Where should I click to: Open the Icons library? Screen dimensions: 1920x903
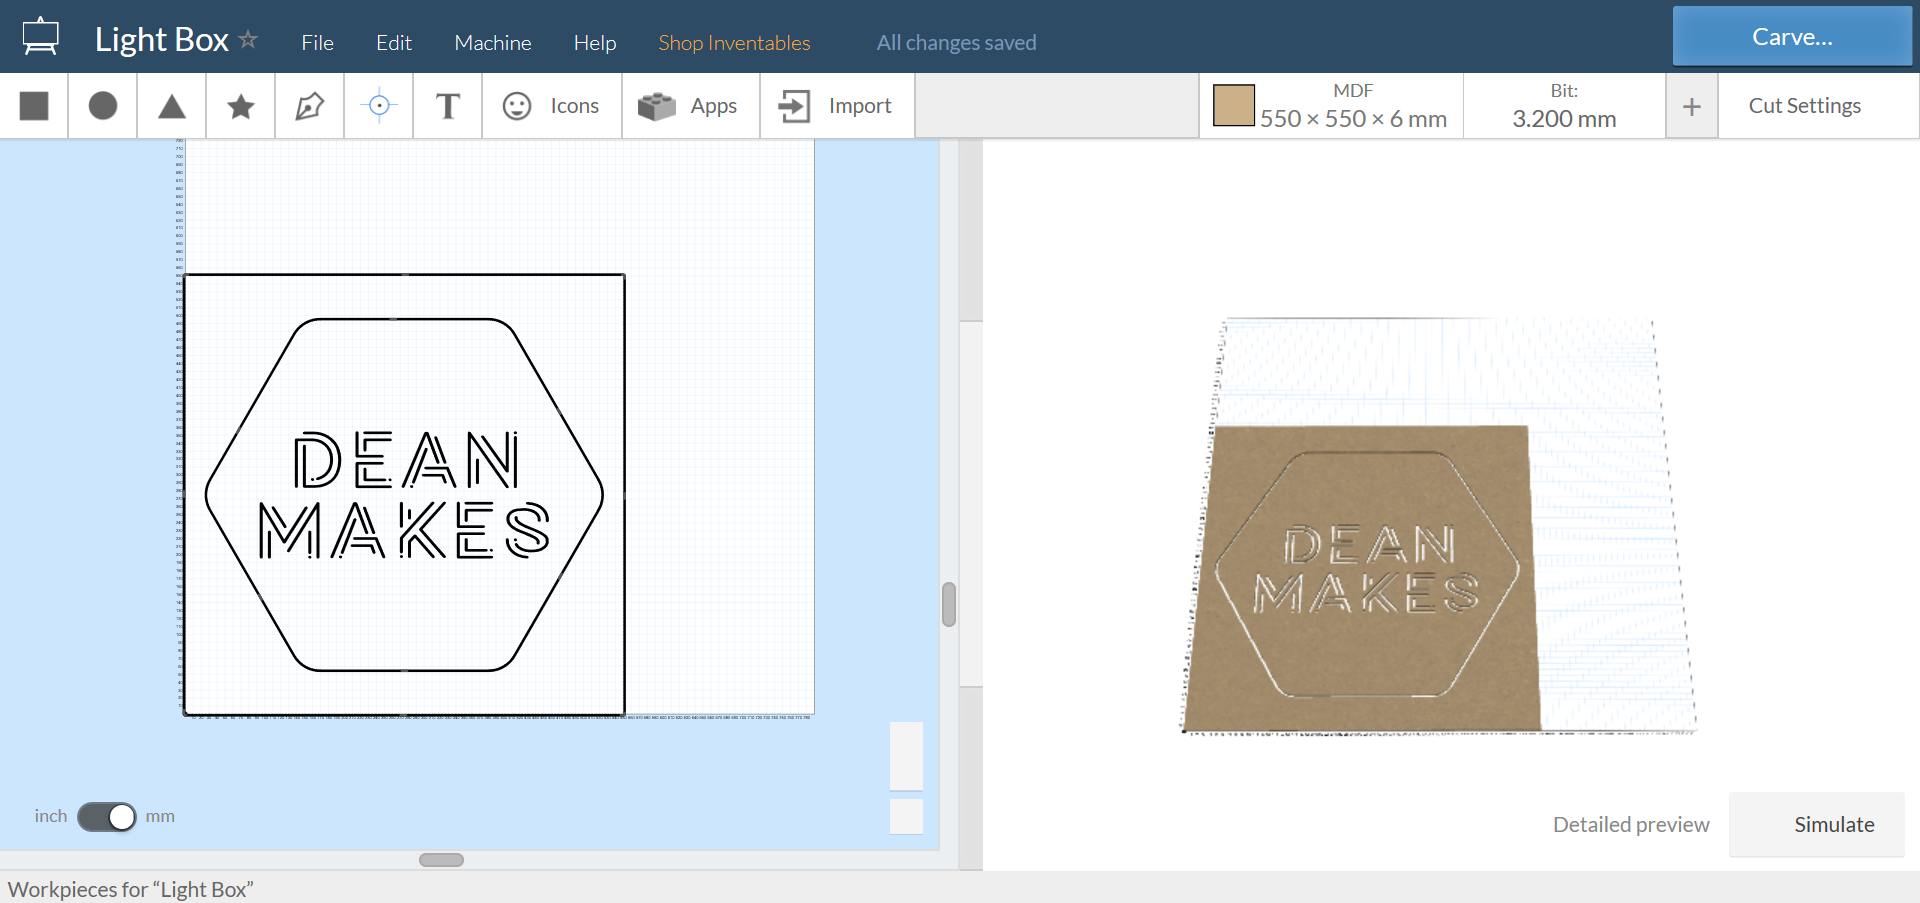click(551, 106)
